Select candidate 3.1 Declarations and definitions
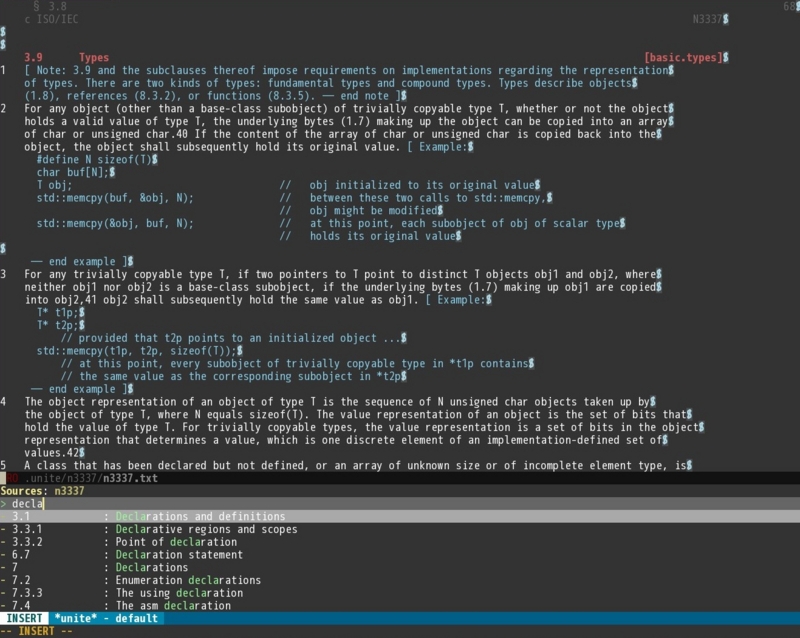 pos(400,516)
